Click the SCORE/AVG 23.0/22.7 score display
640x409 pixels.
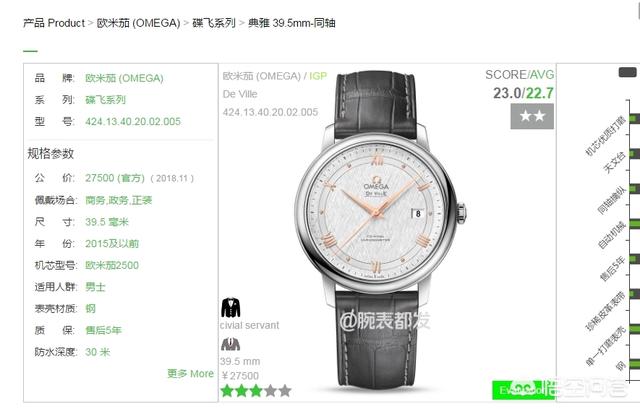tap(520, 85)
